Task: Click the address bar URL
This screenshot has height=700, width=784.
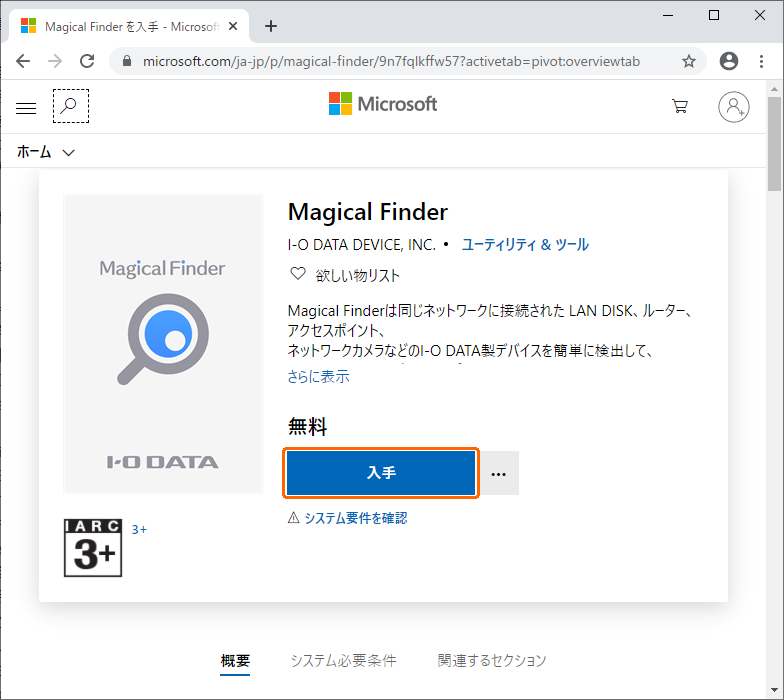Action: [391, 61]
